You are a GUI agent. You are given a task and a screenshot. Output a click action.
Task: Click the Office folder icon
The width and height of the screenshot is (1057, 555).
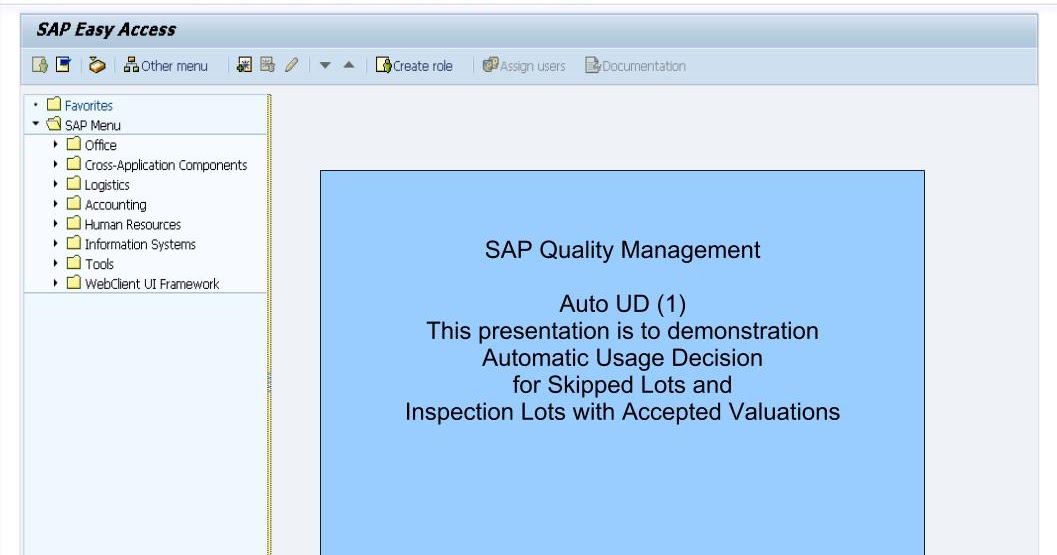coord(73,144)
